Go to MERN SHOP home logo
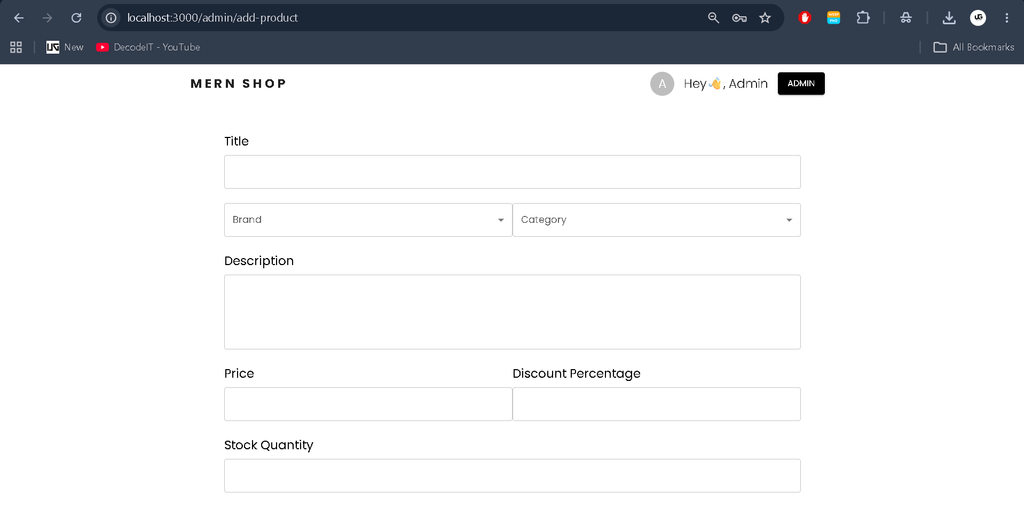Viewport: 1024px width, 505px height. click(x=238, y=84)
